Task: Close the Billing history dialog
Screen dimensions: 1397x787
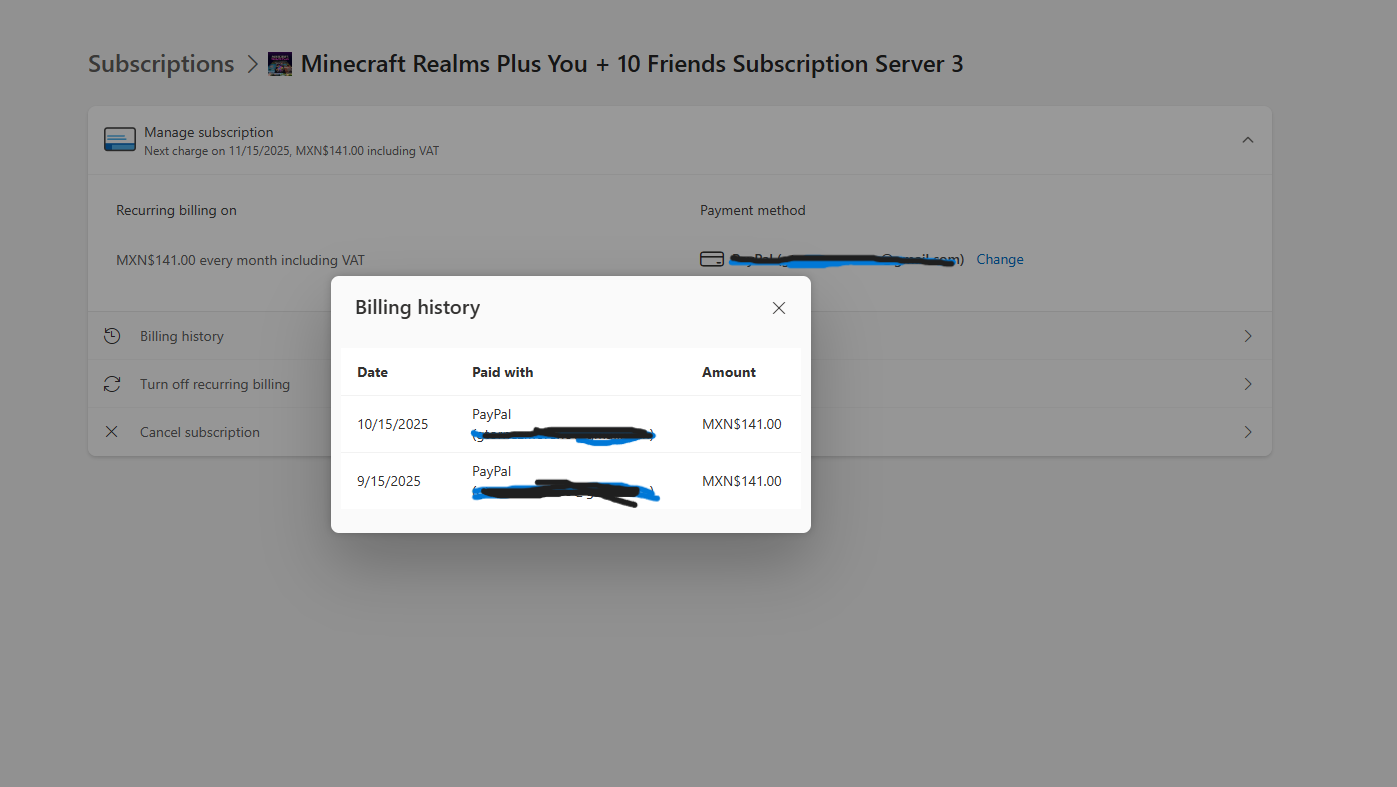Action: (779, 308)
